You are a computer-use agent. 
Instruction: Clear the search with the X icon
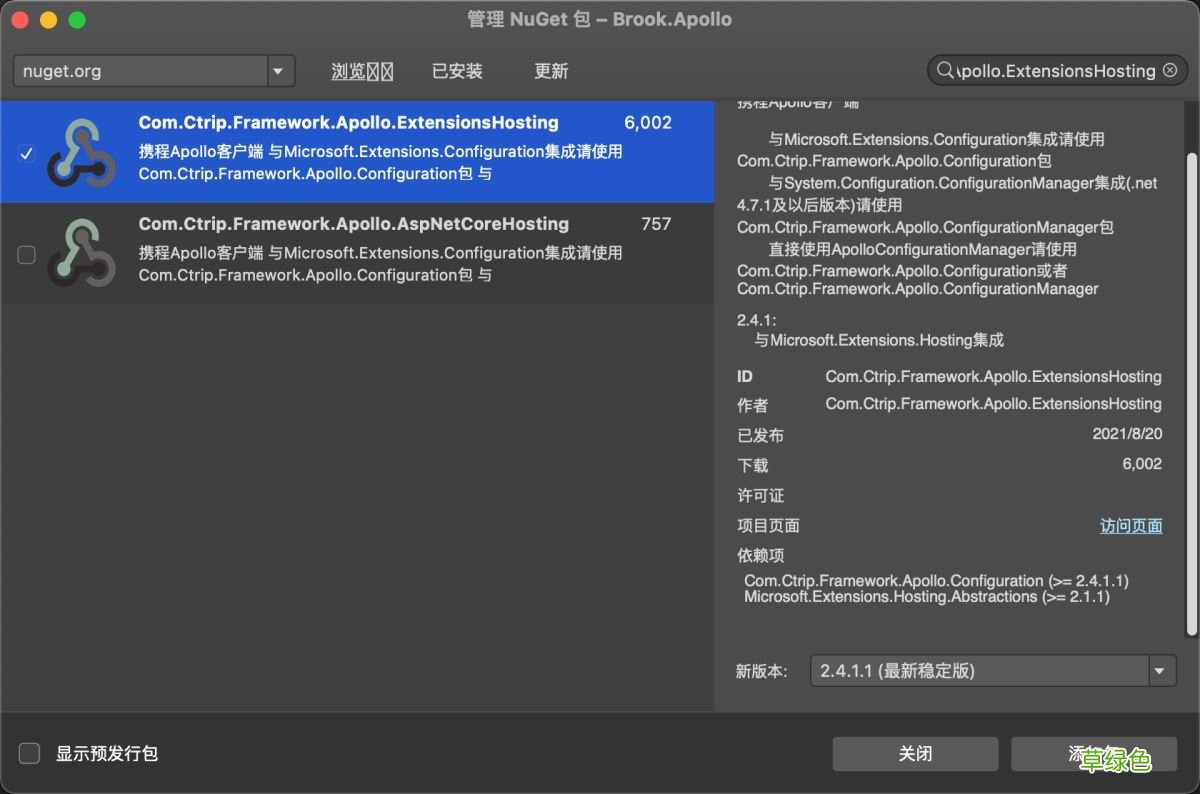click(x=1169, y=70)
